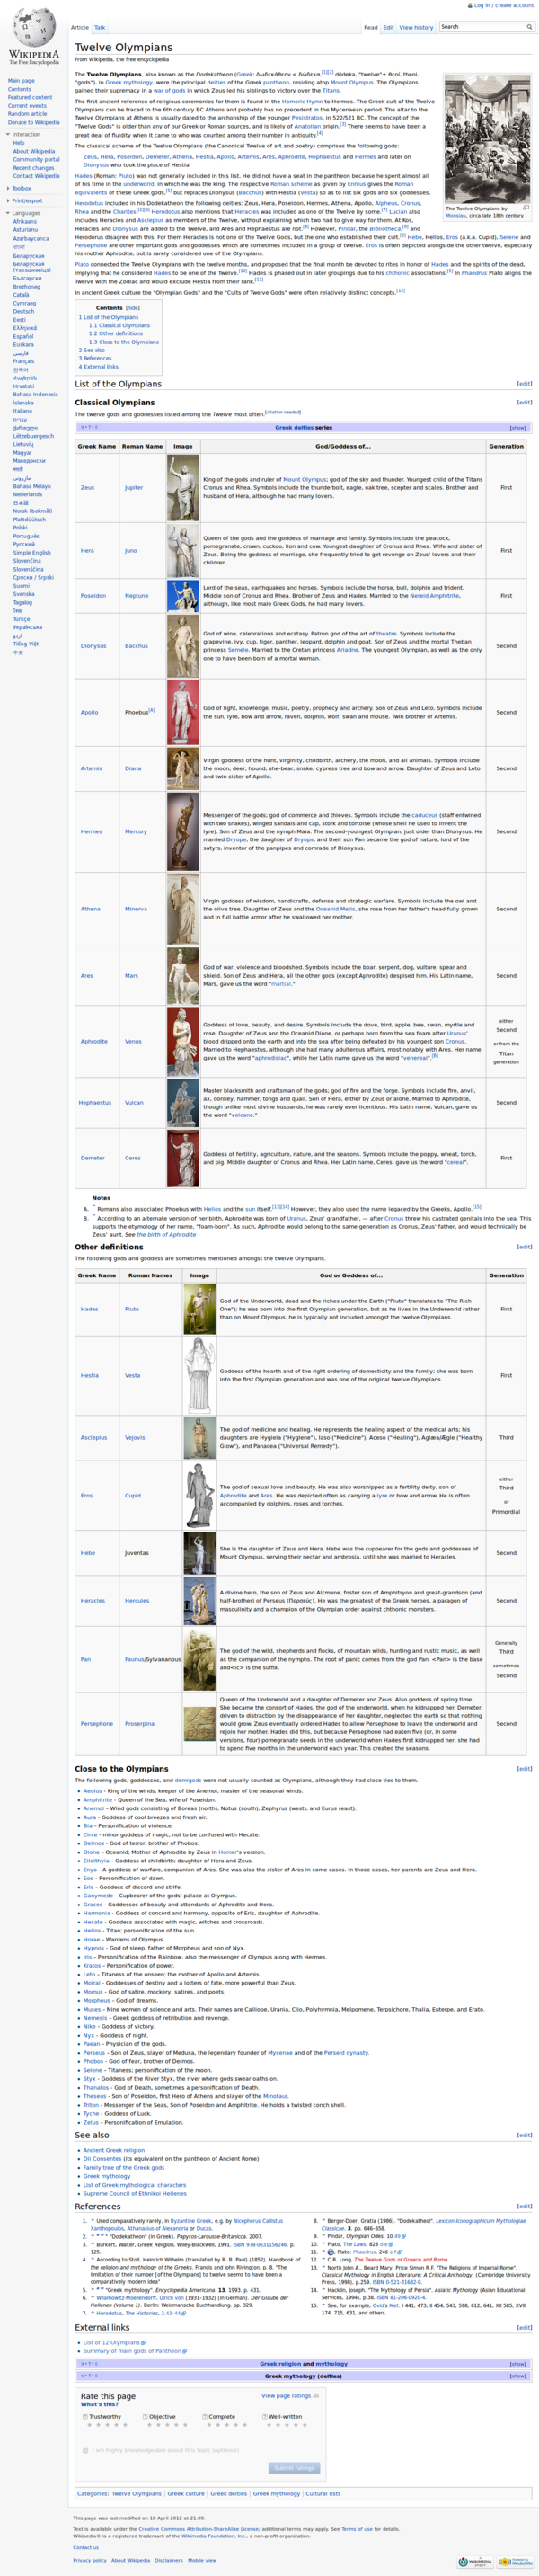Click the Trustworthy help question icon
The width and height of the screenshot is (539, 2576).
(84, 2416)
